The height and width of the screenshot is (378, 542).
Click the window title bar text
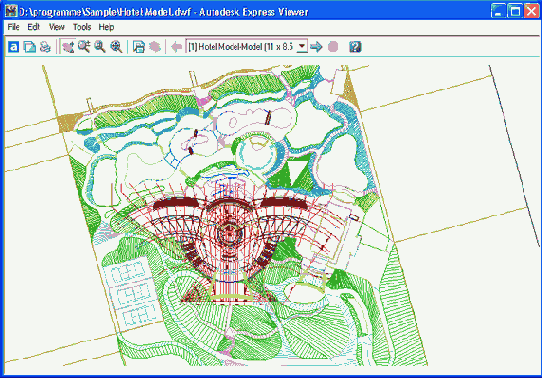[163, 12]
